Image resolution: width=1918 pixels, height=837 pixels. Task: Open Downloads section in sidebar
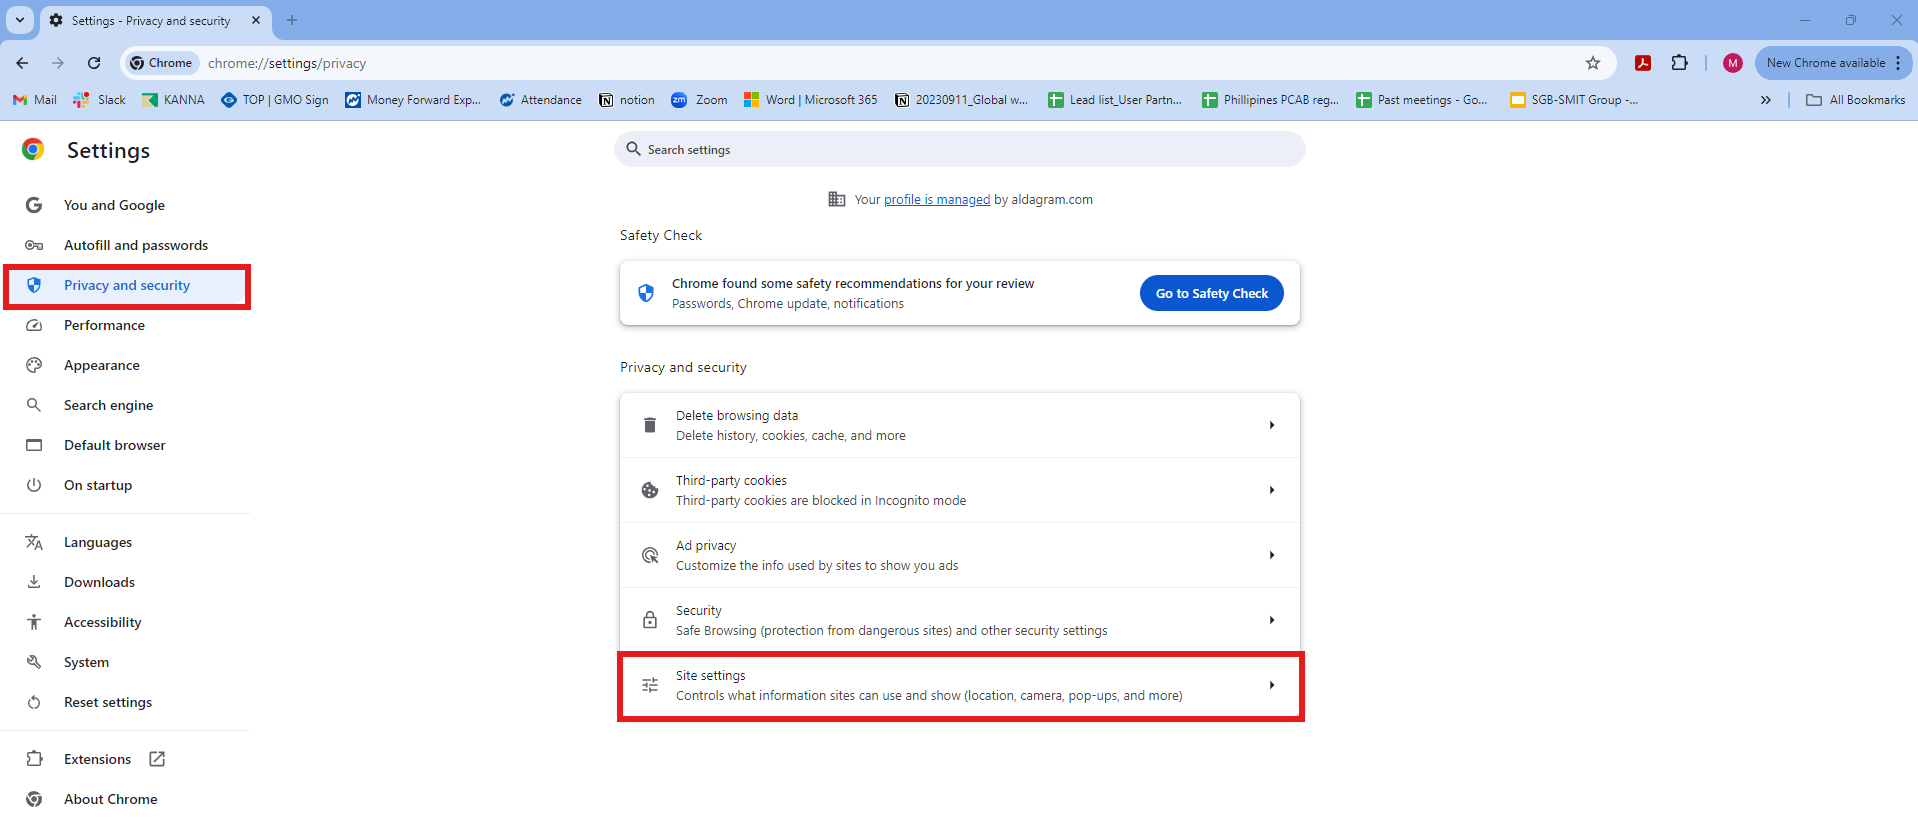pos(99,583)
